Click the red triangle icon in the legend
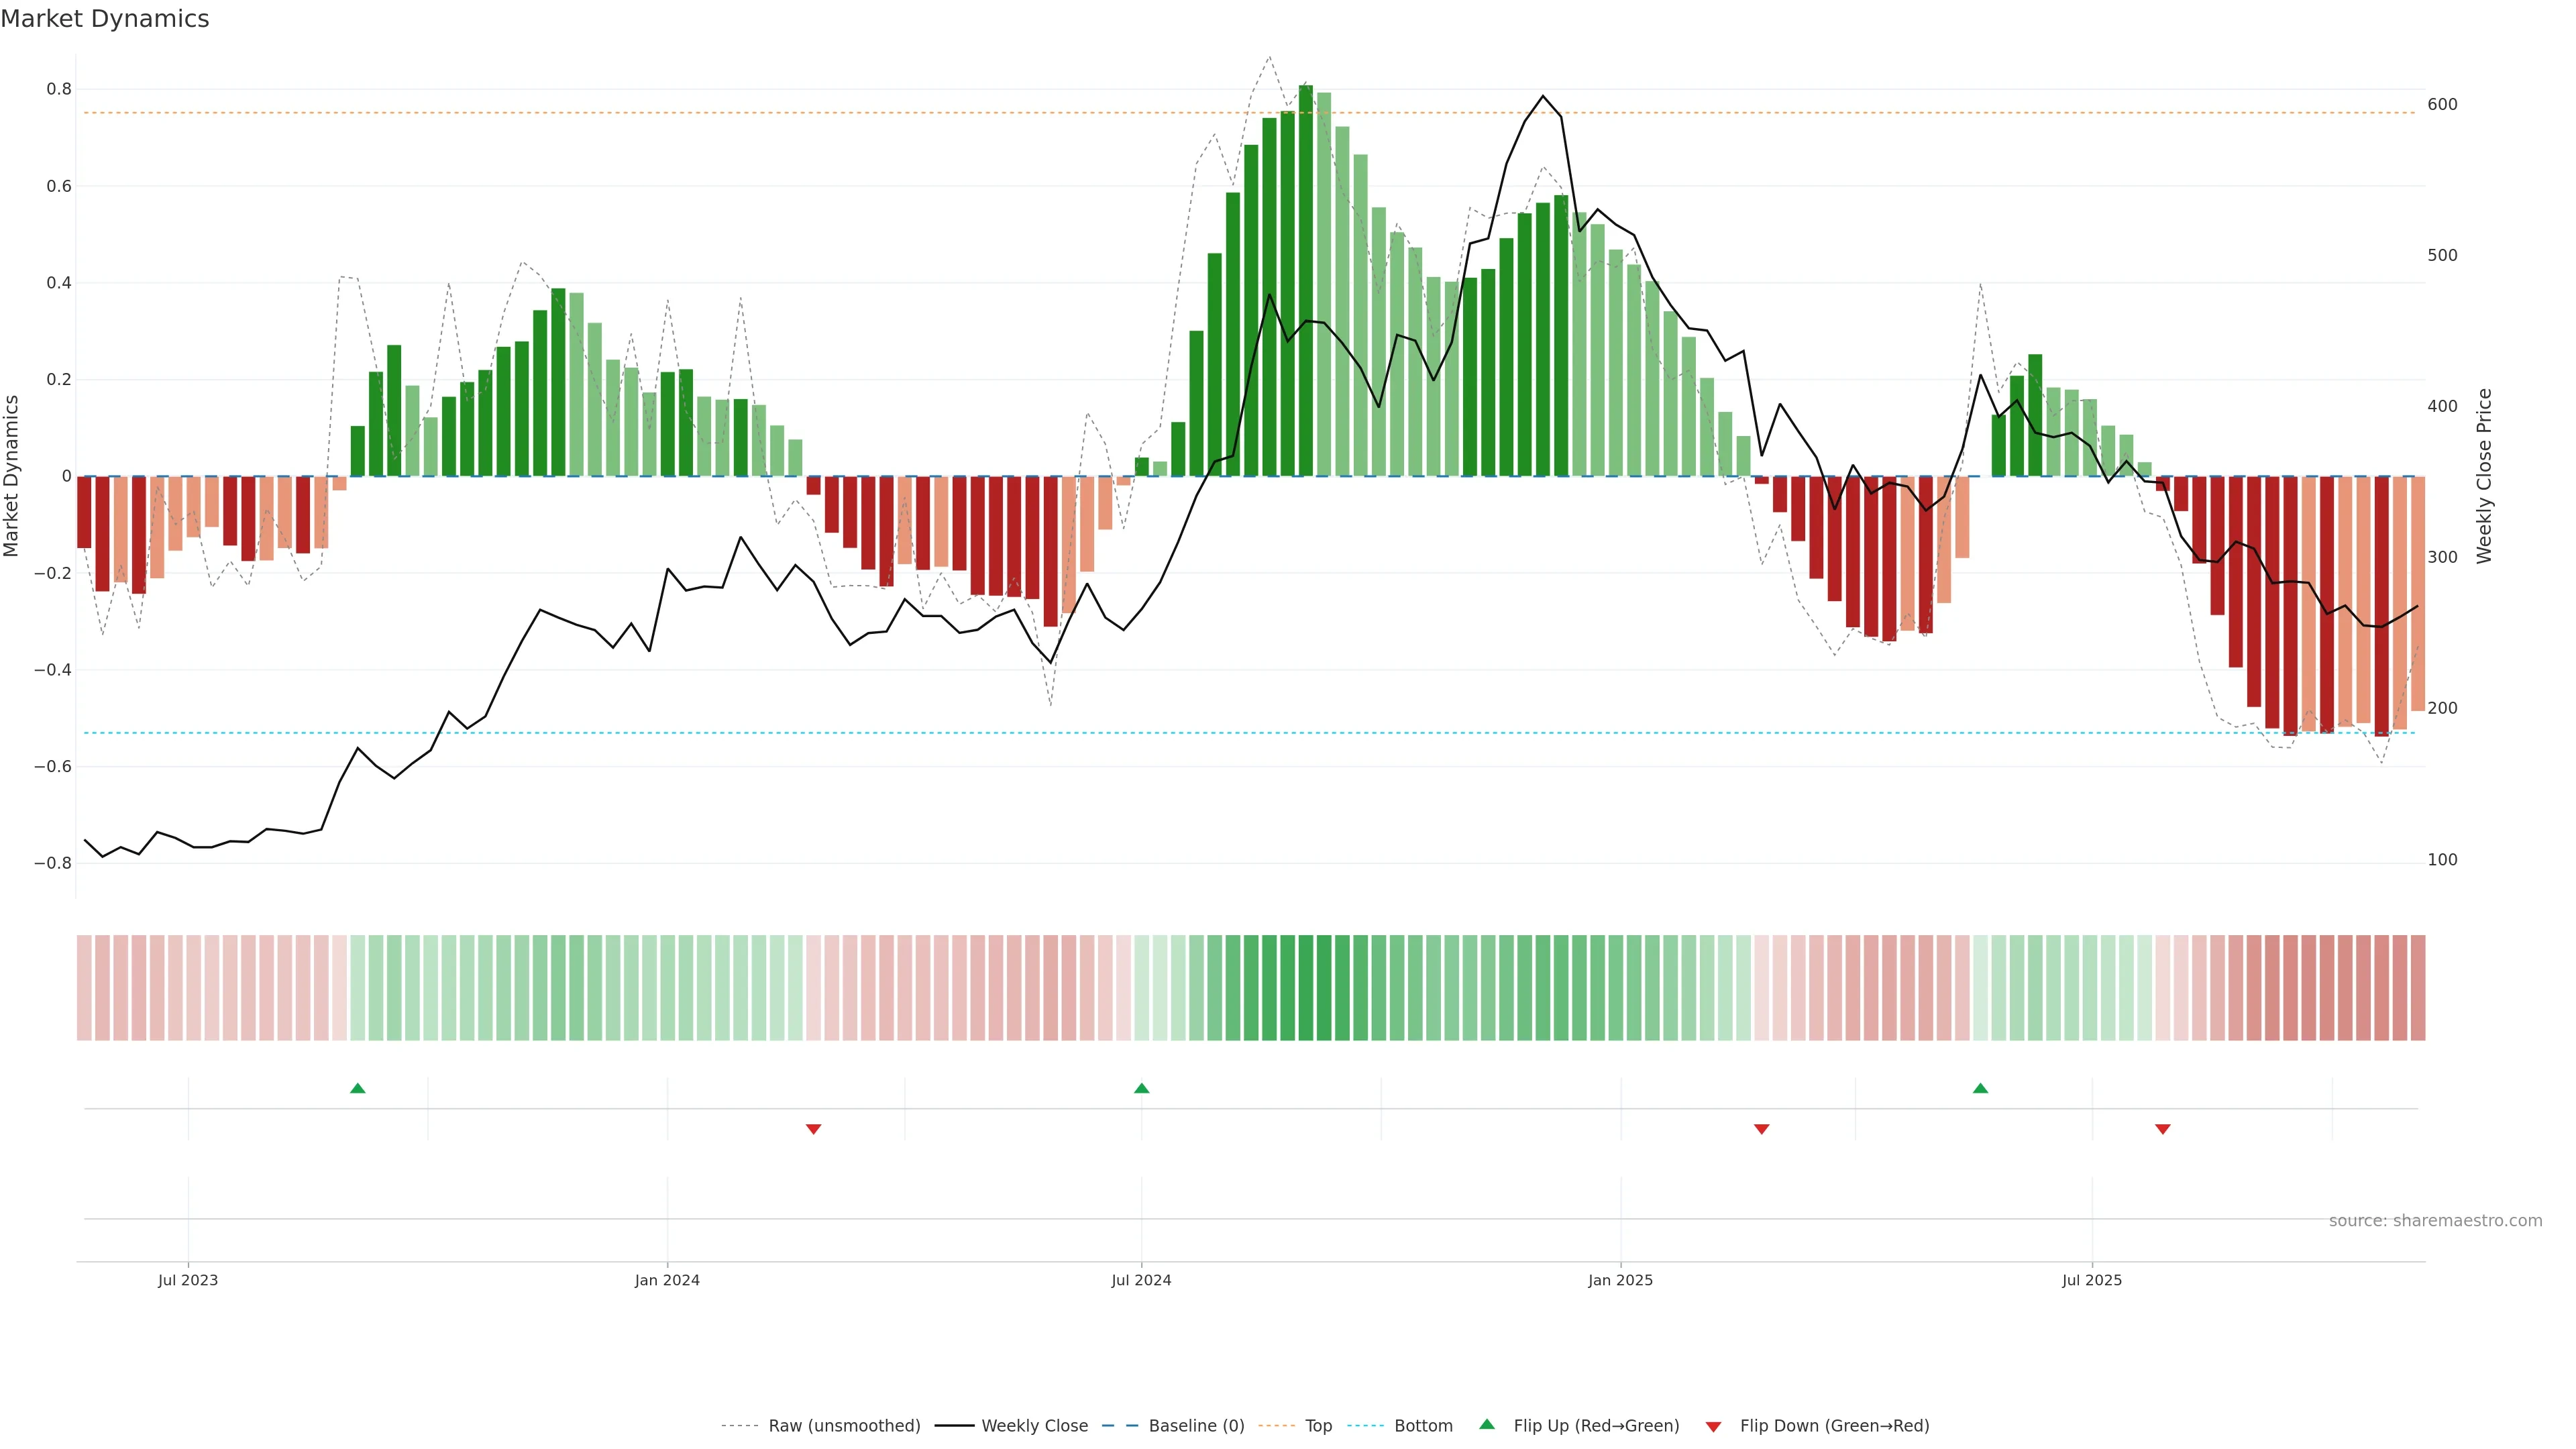Viewport: 2576px width, 1449px height. 1713,1427
